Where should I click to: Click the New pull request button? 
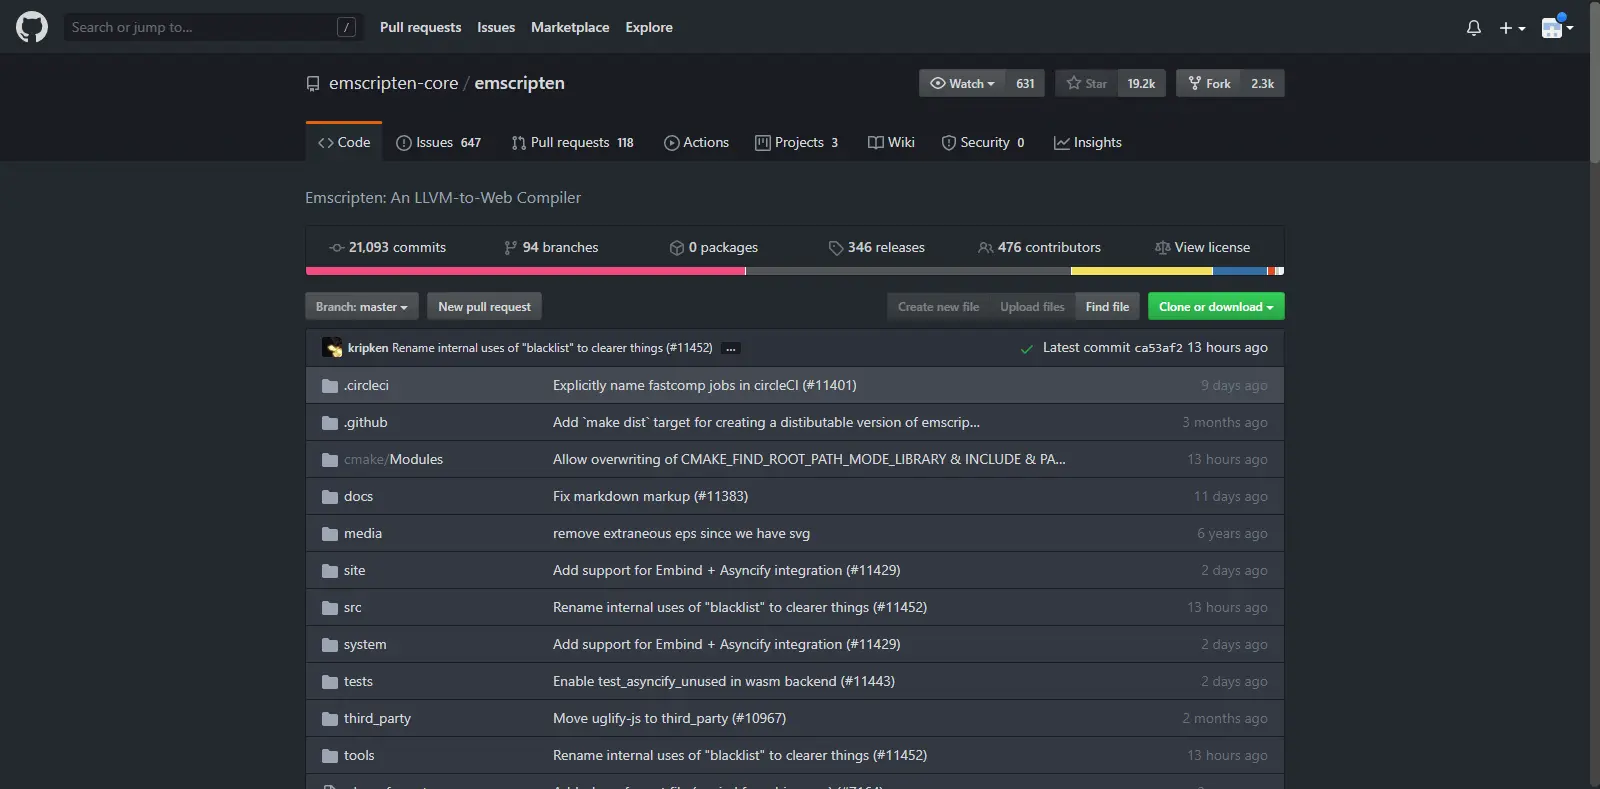(484, 307)
